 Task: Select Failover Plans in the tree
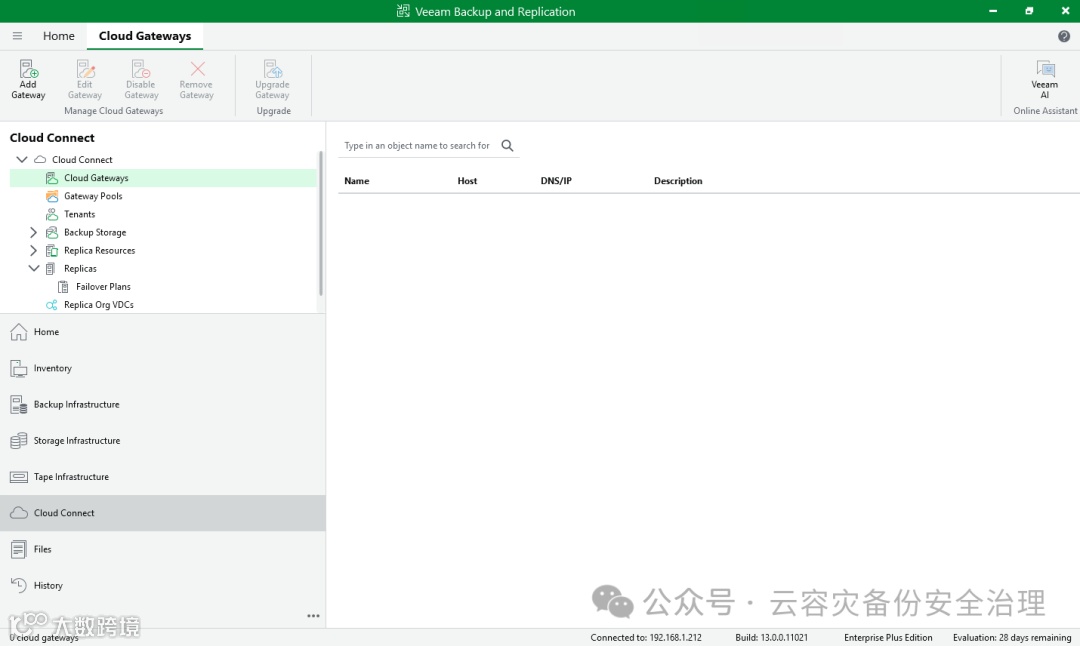pyautogui.click(x=103, y=286)
